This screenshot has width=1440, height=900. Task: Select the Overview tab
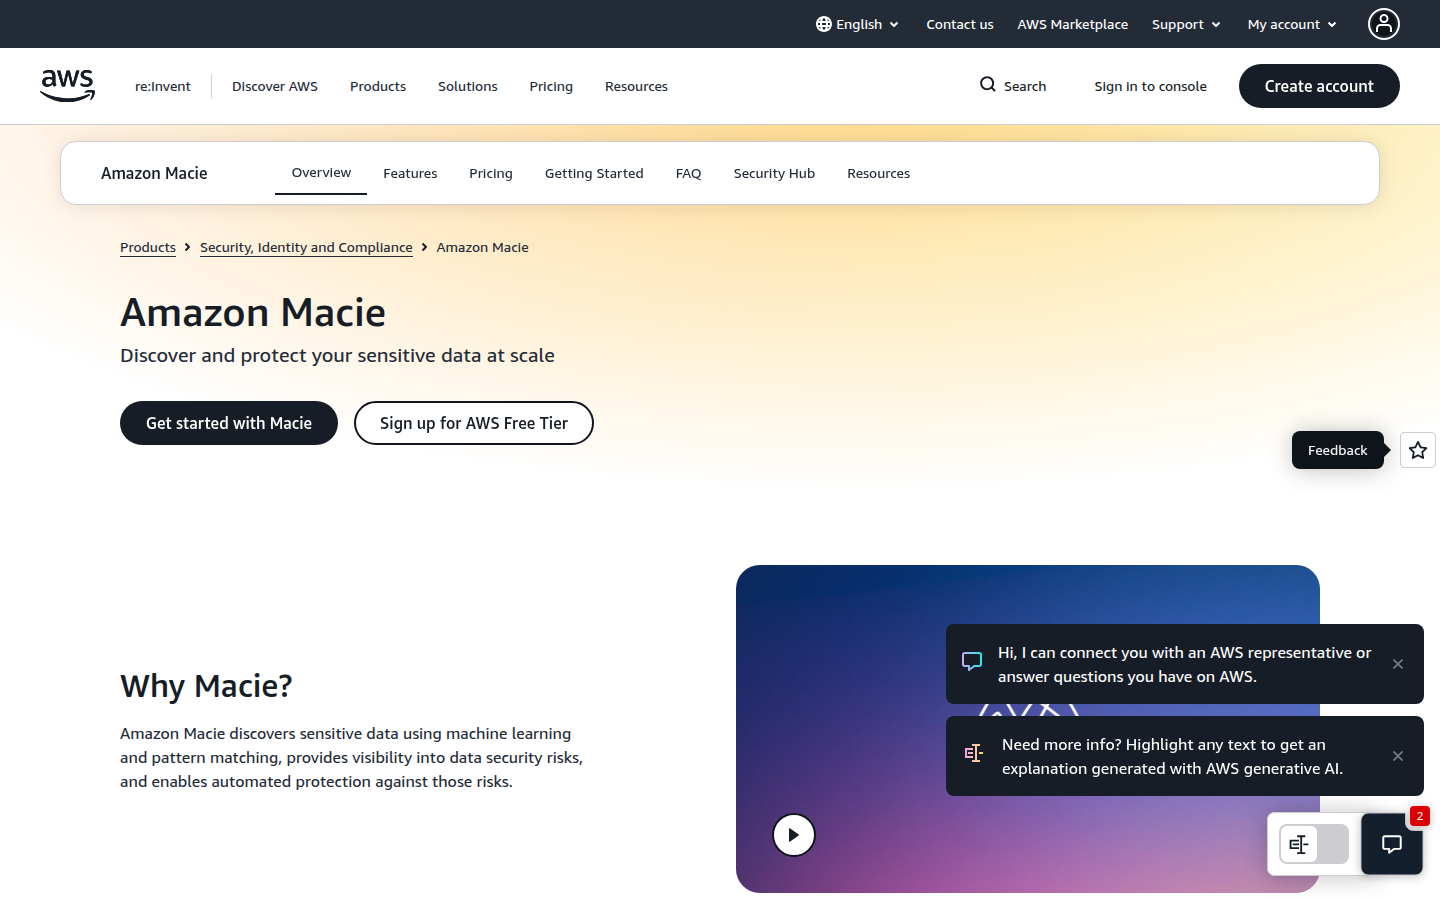[321, 173]
